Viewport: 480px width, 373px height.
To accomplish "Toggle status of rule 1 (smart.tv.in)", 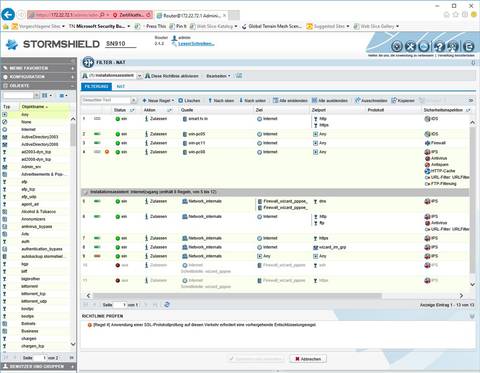I will pyautogui.click(x=118, y=119).
